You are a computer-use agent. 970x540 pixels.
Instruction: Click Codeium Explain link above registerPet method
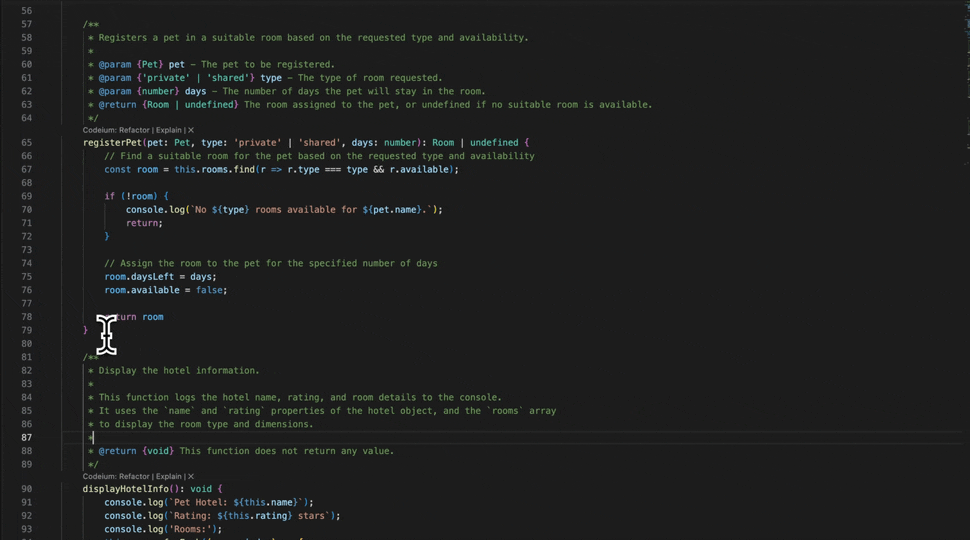click(x=168, y=130)
